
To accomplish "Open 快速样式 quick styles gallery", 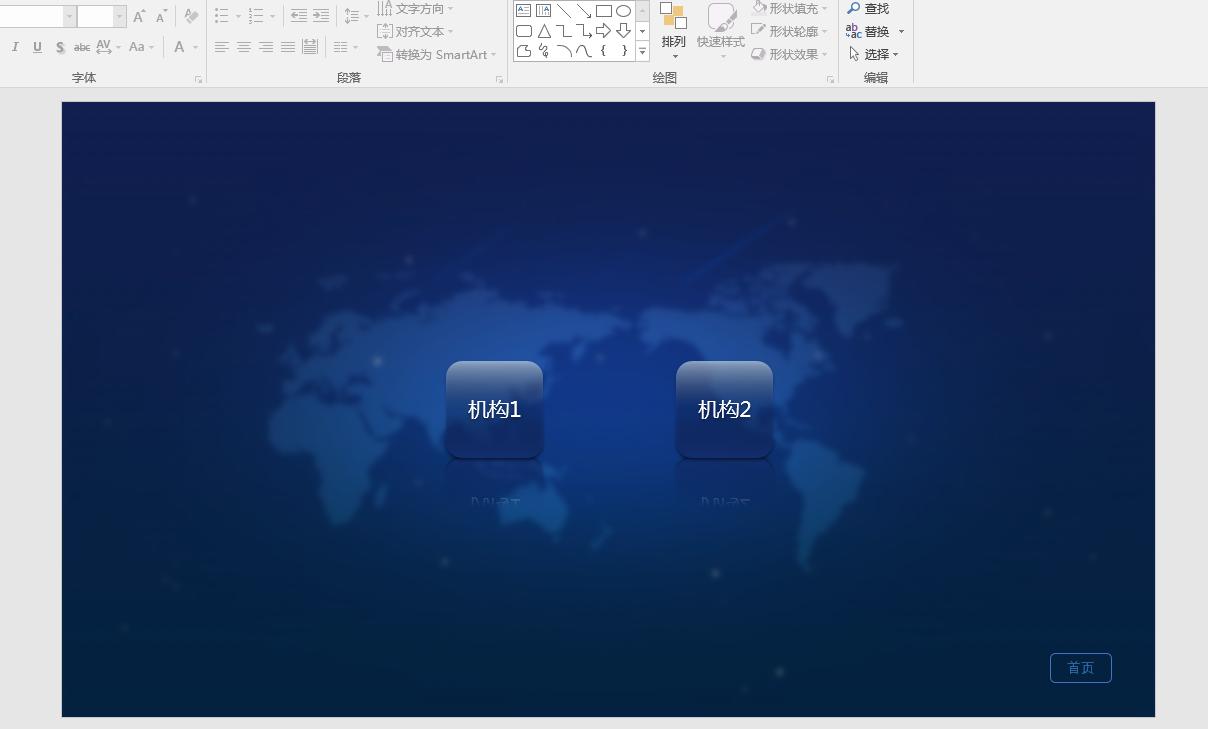I will tap(721, 31).
